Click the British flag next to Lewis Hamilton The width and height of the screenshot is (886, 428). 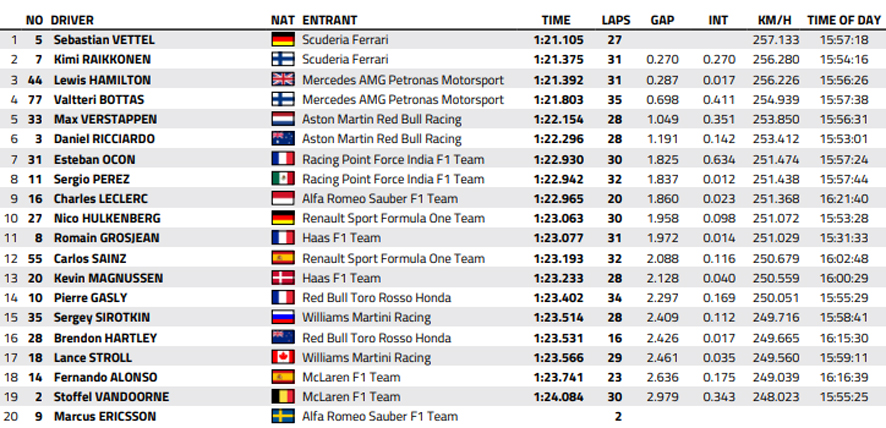[x=283, y=79]
